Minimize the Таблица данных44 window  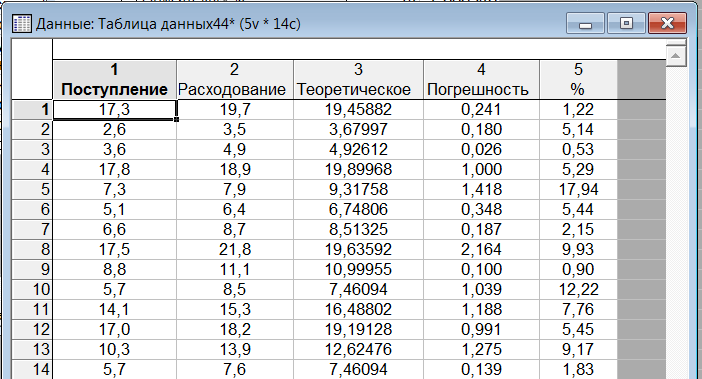click(x=585, y=23)
